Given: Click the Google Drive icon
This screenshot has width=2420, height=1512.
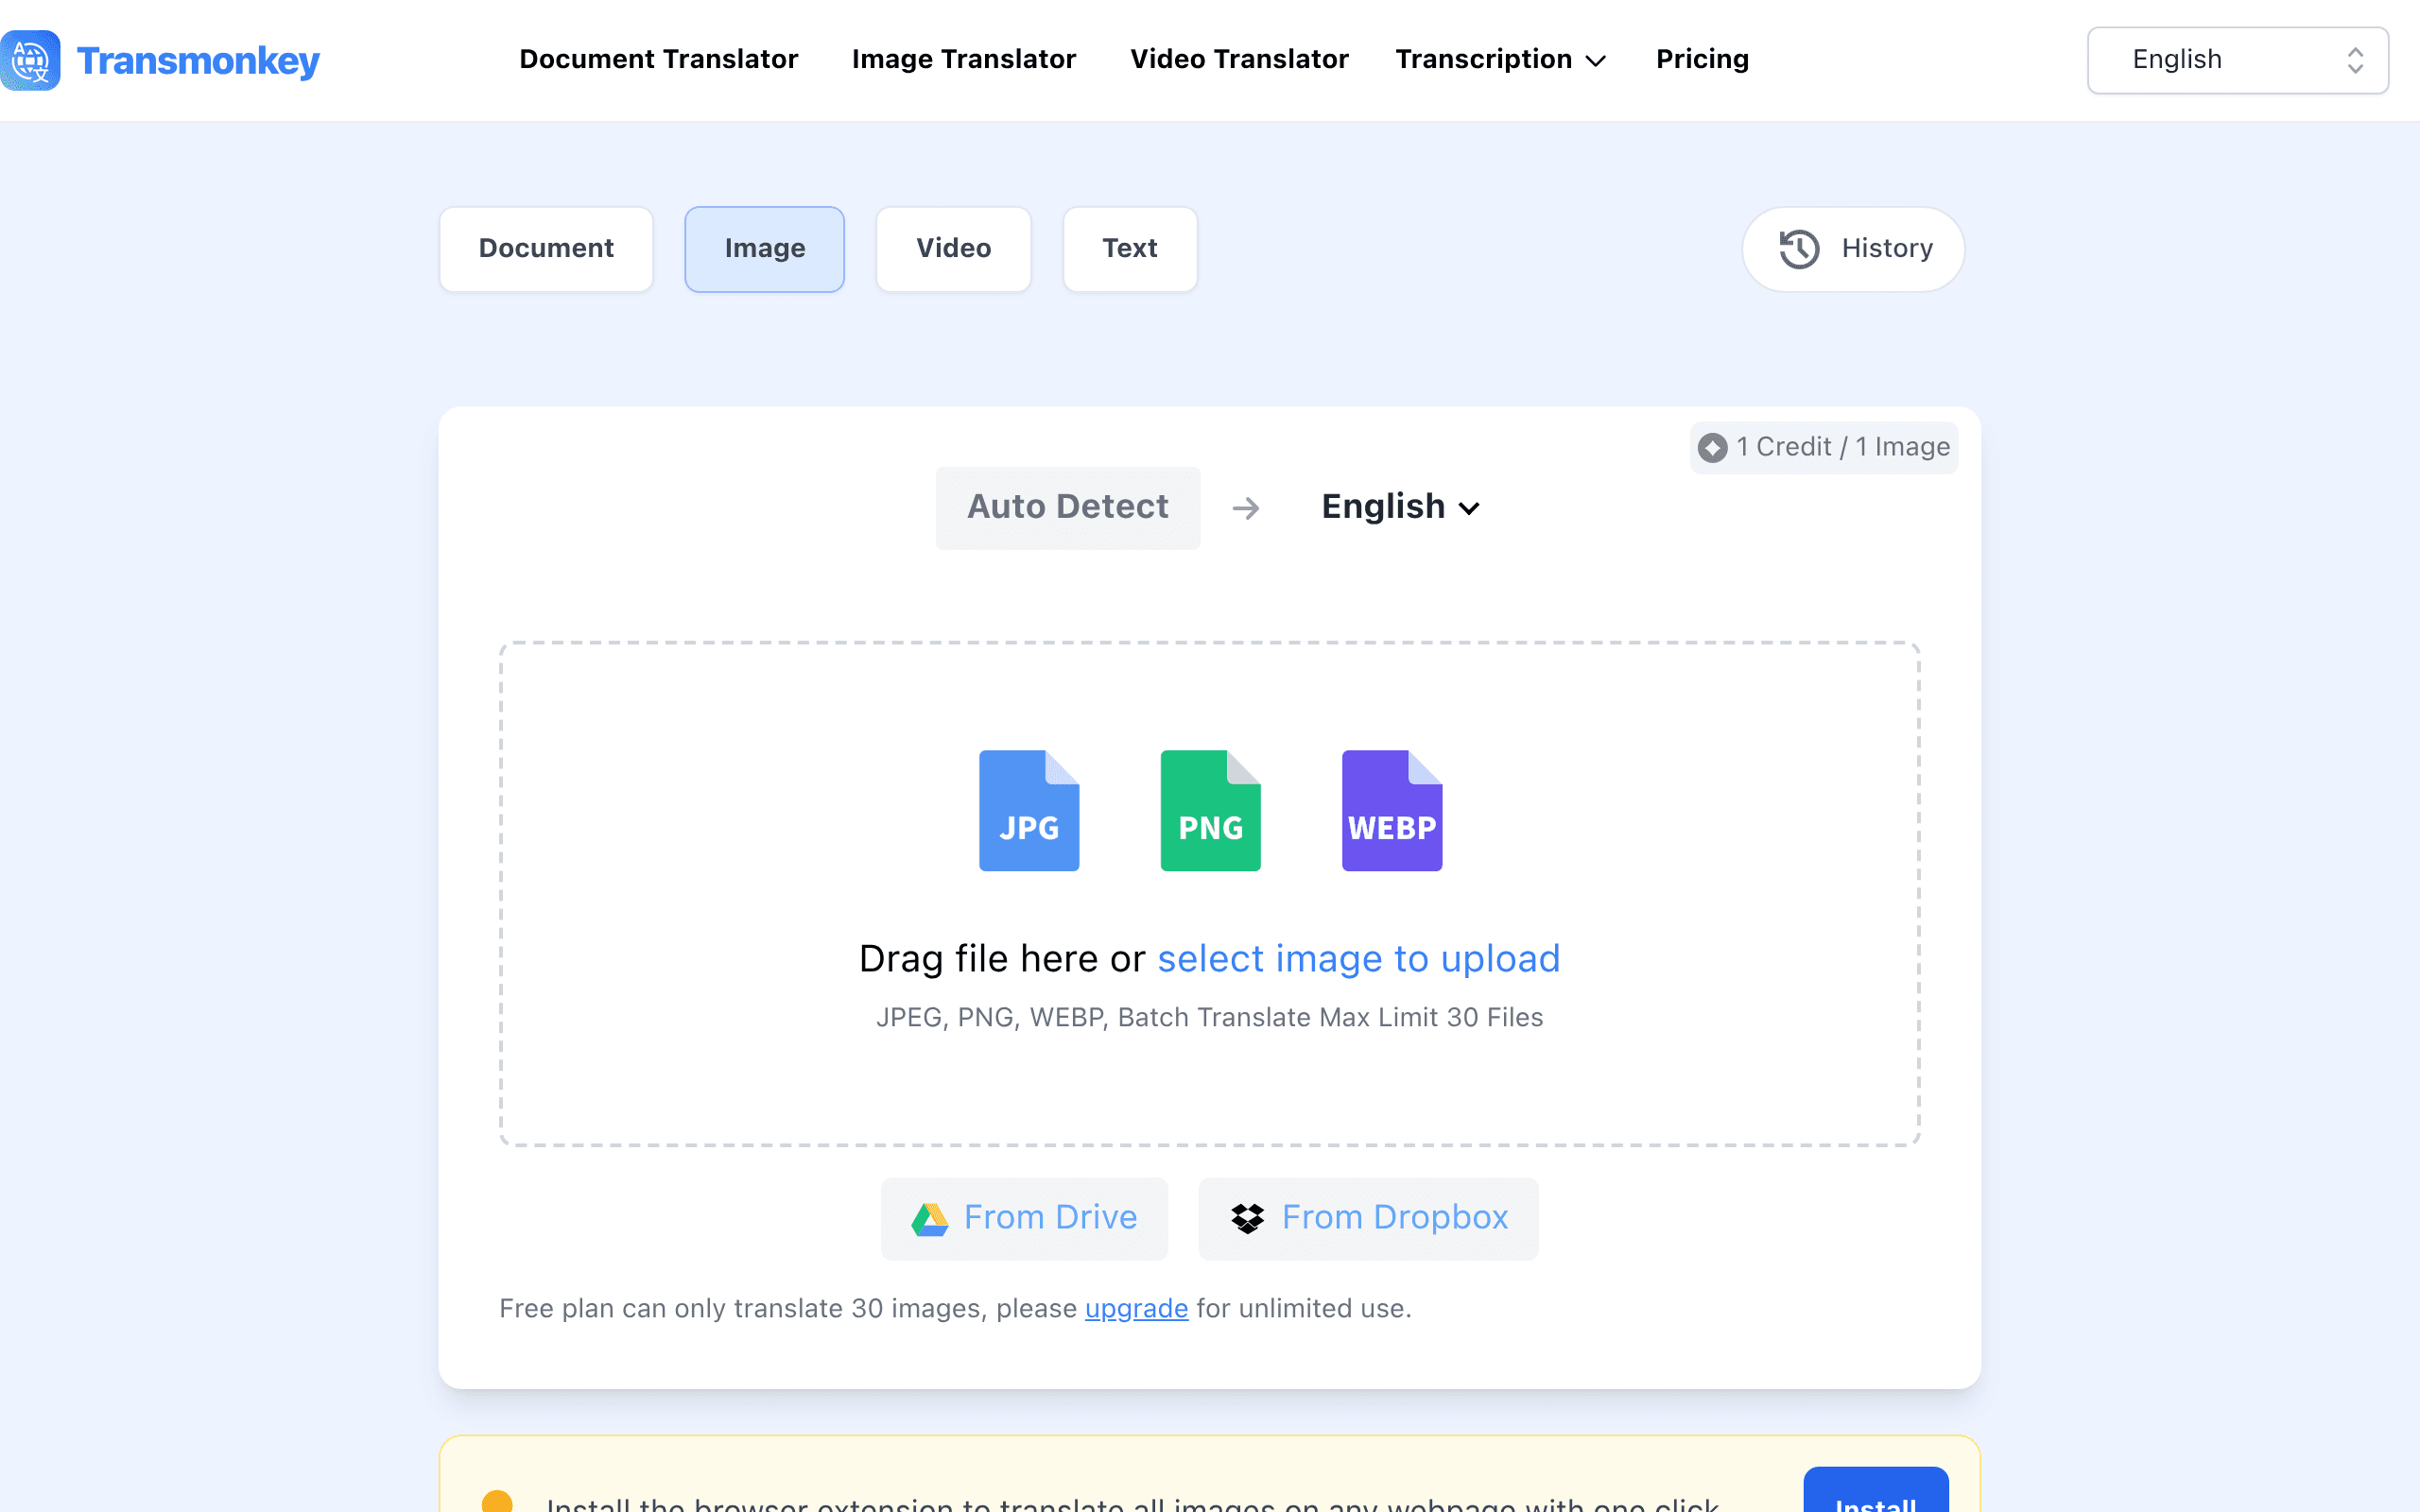Looking at the screenshot, I should [x=929, y=1219].
